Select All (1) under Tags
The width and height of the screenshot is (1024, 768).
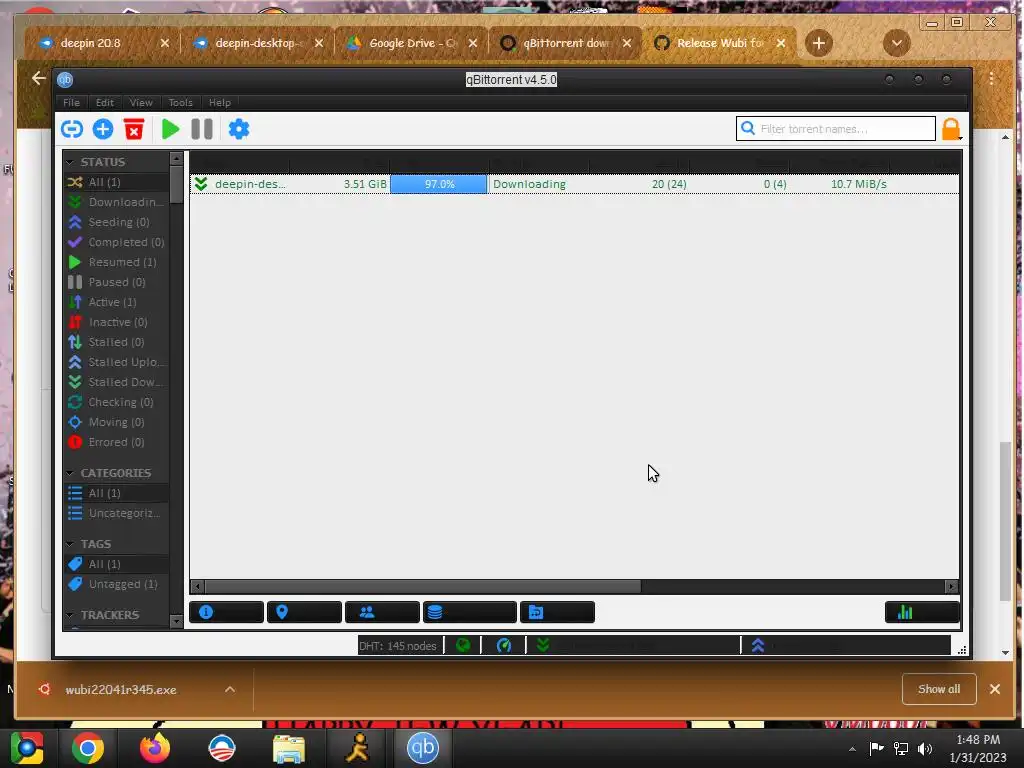[116, 564]
